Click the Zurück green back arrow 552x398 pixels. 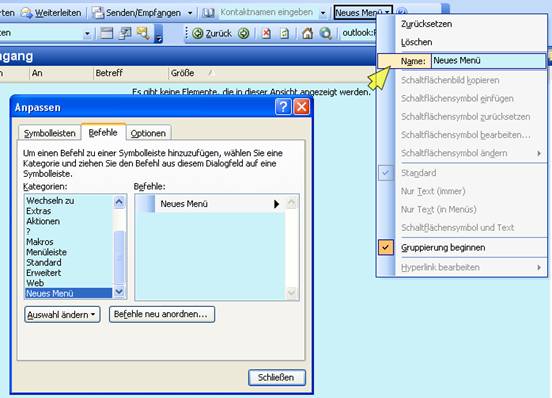point(198,33)
